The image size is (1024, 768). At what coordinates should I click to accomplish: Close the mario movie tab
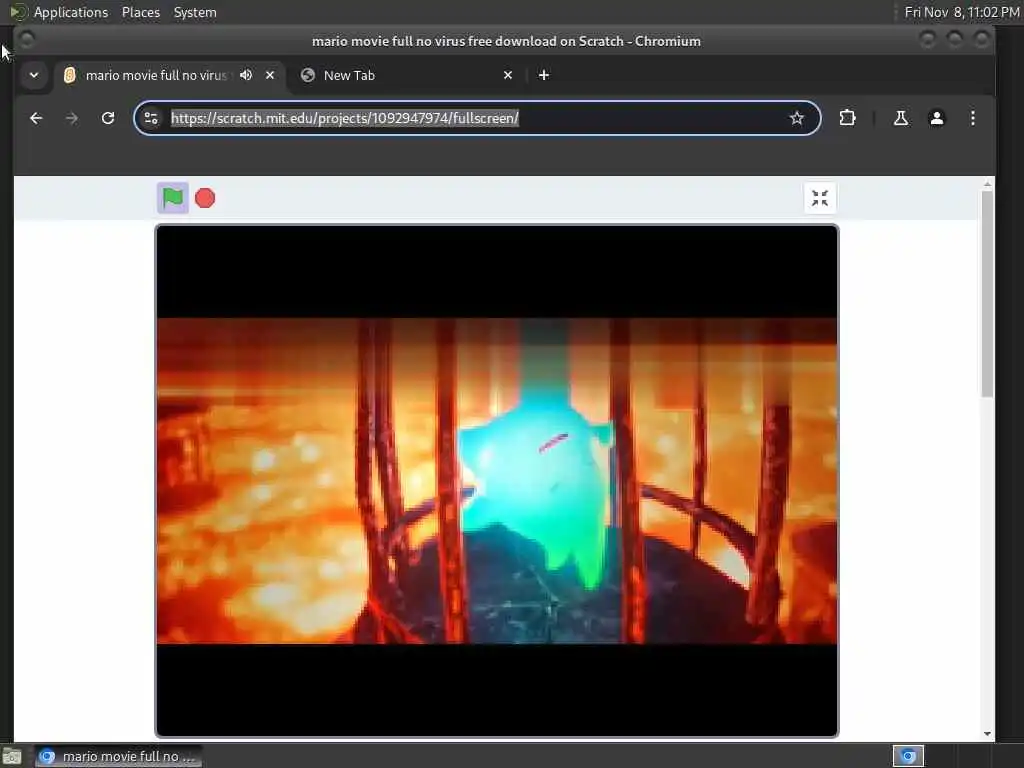coord(270,75)
